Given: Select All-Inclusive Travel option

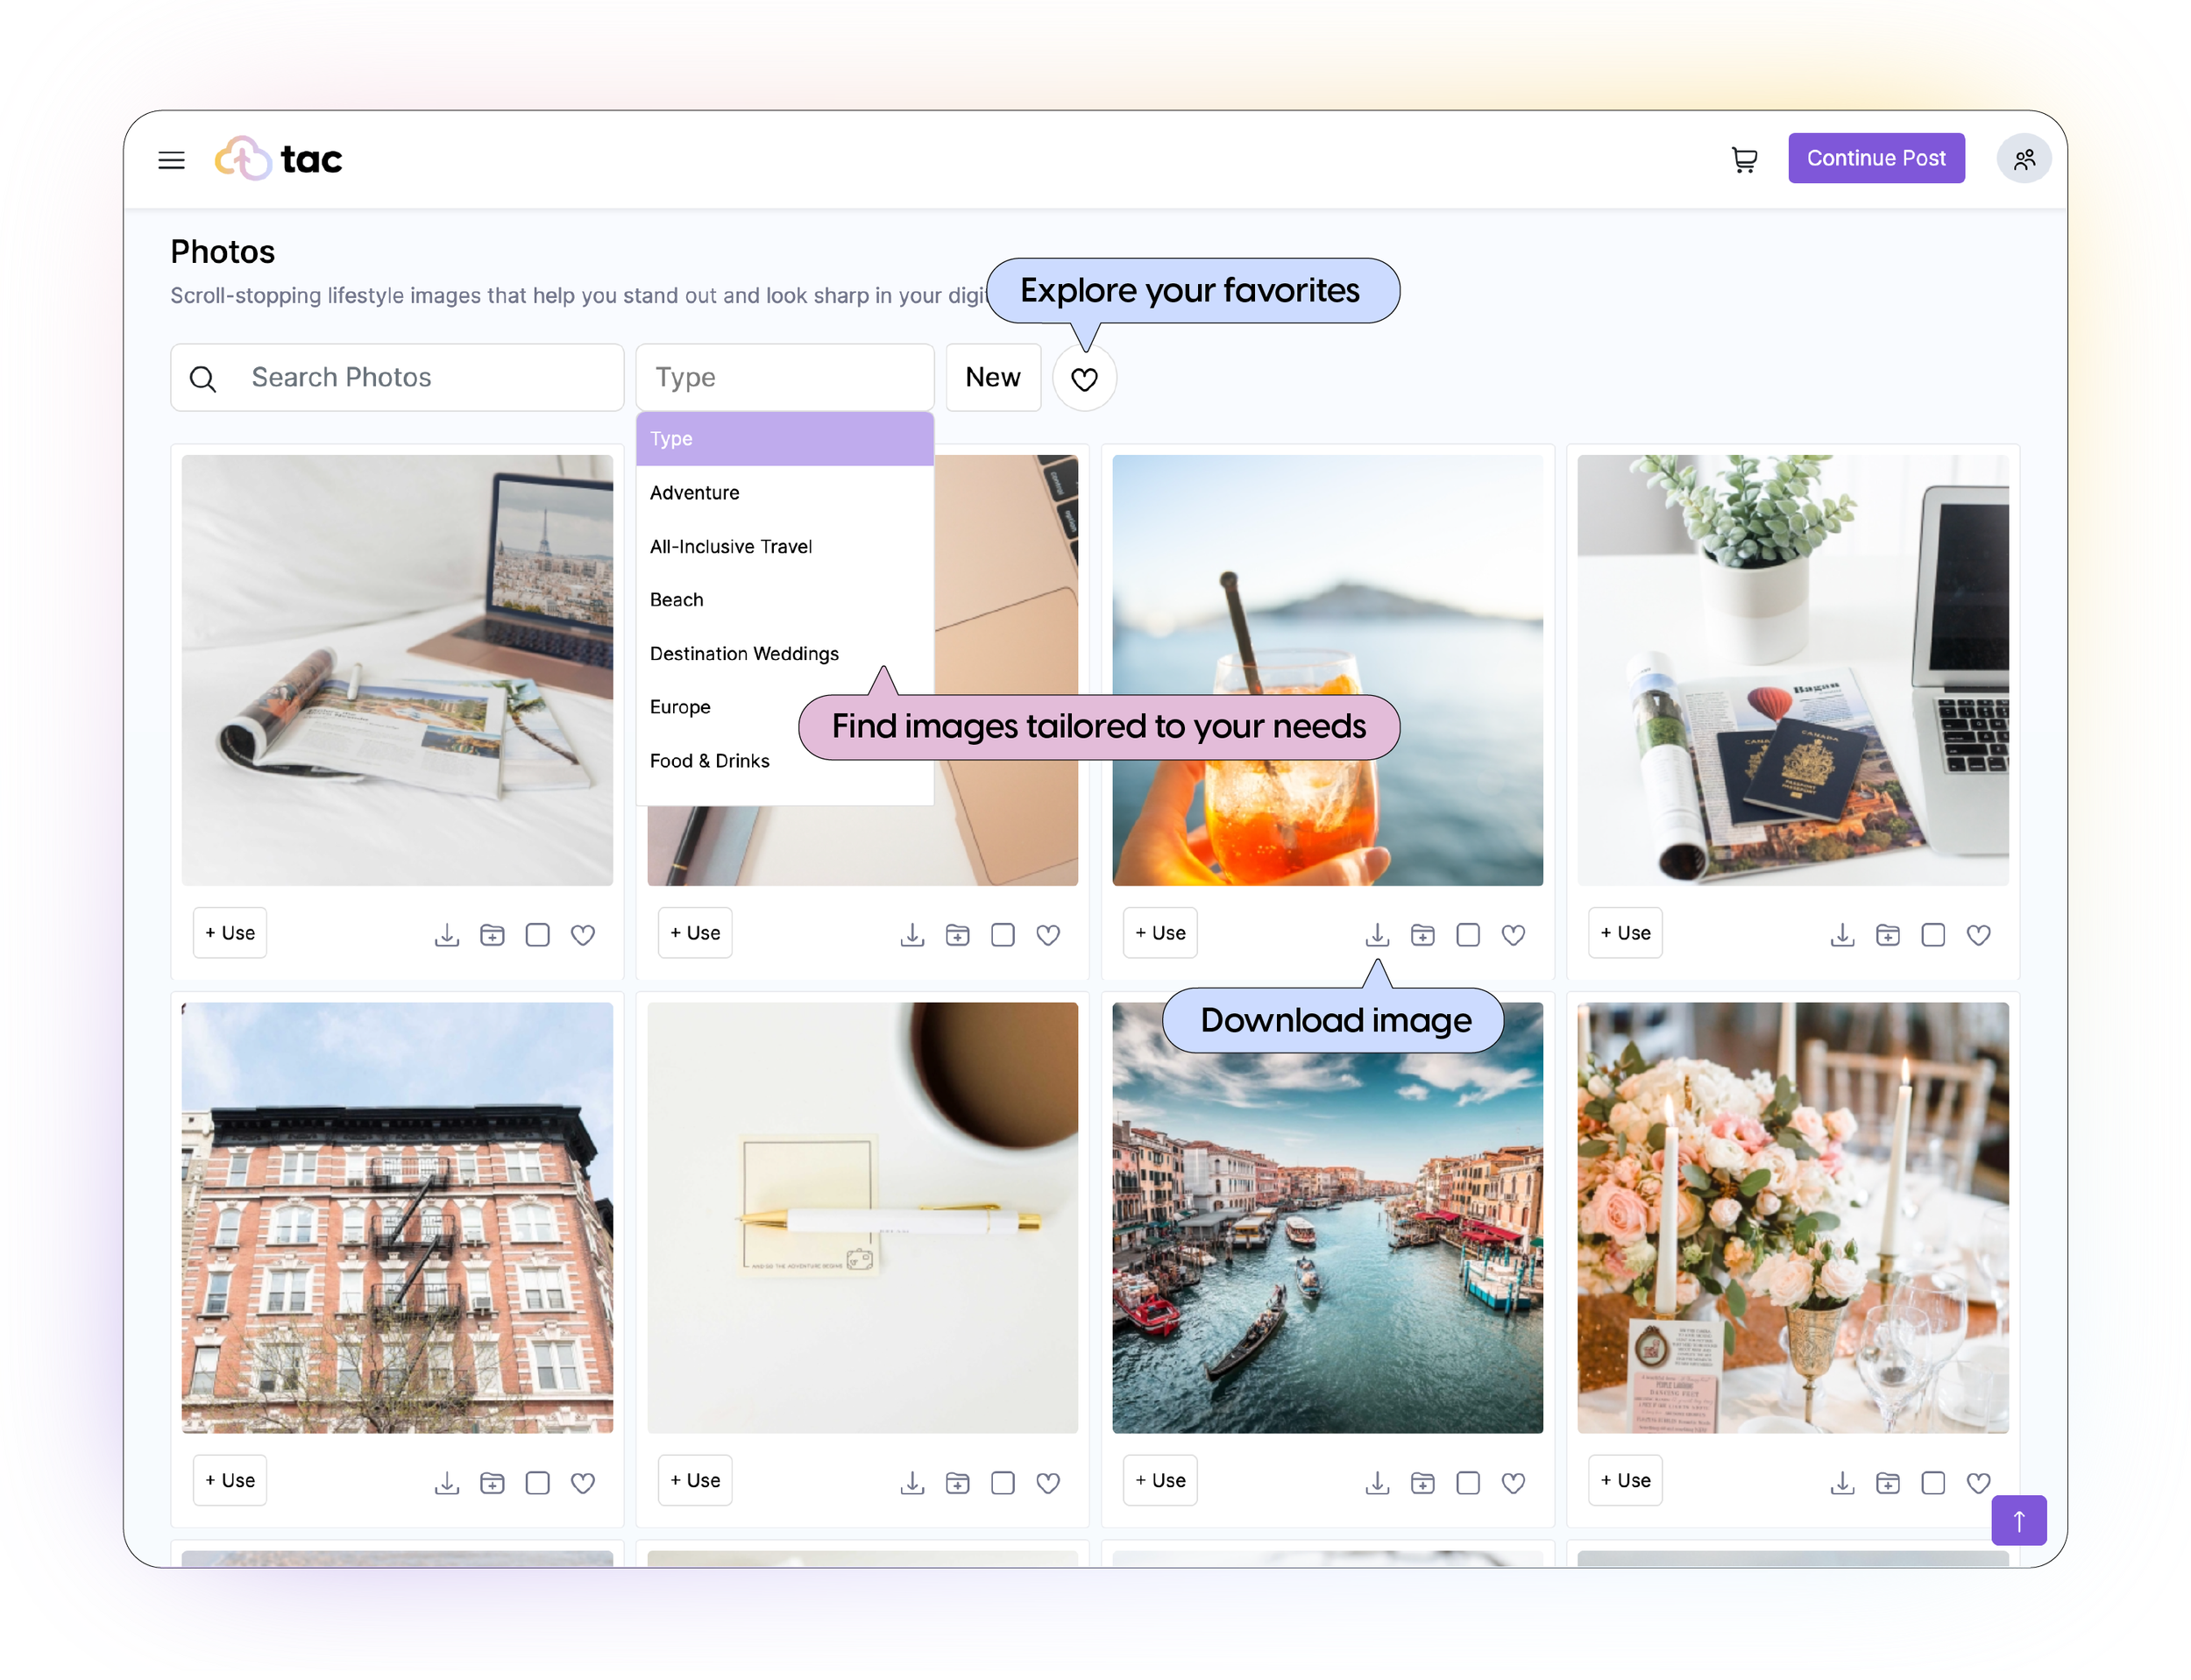Looking at the screenshot, I should 731,547.
